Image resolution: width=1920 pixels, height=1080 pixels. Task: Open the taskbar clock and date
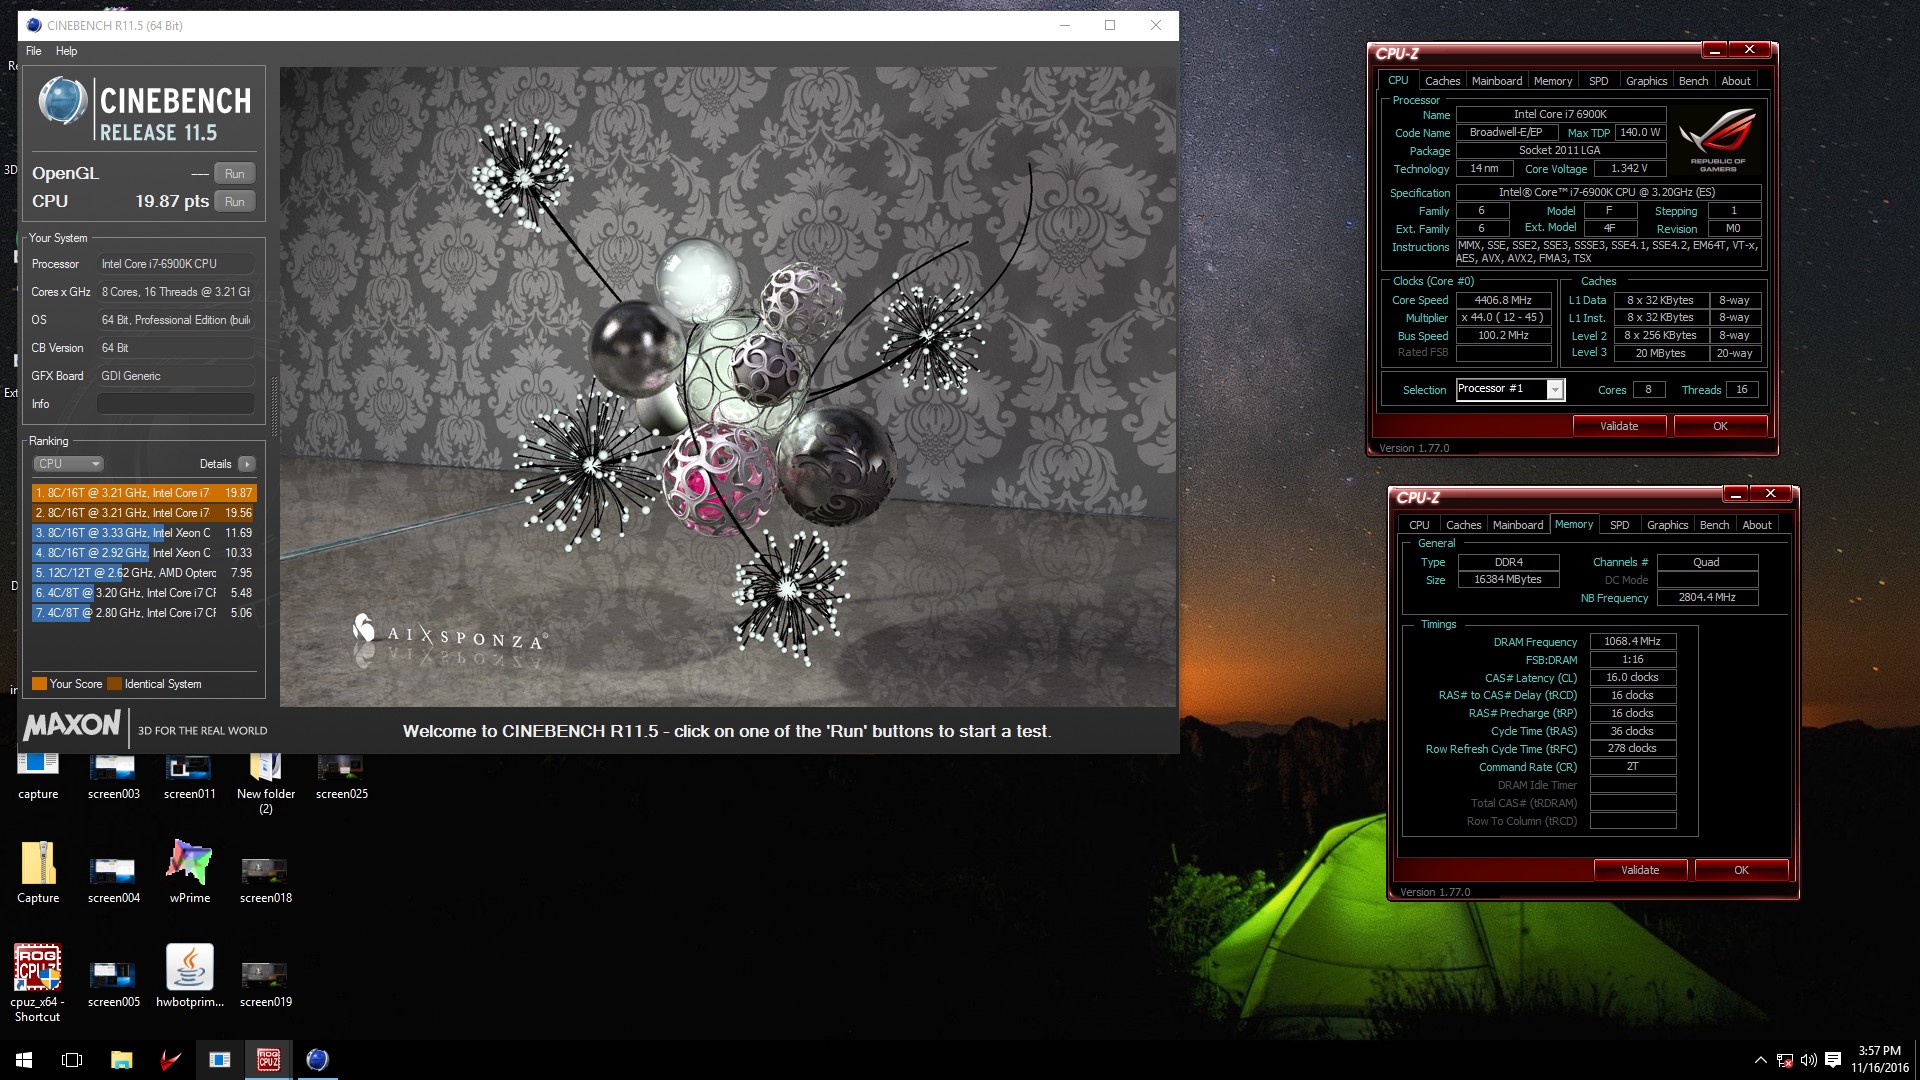coord(1879,1059)
